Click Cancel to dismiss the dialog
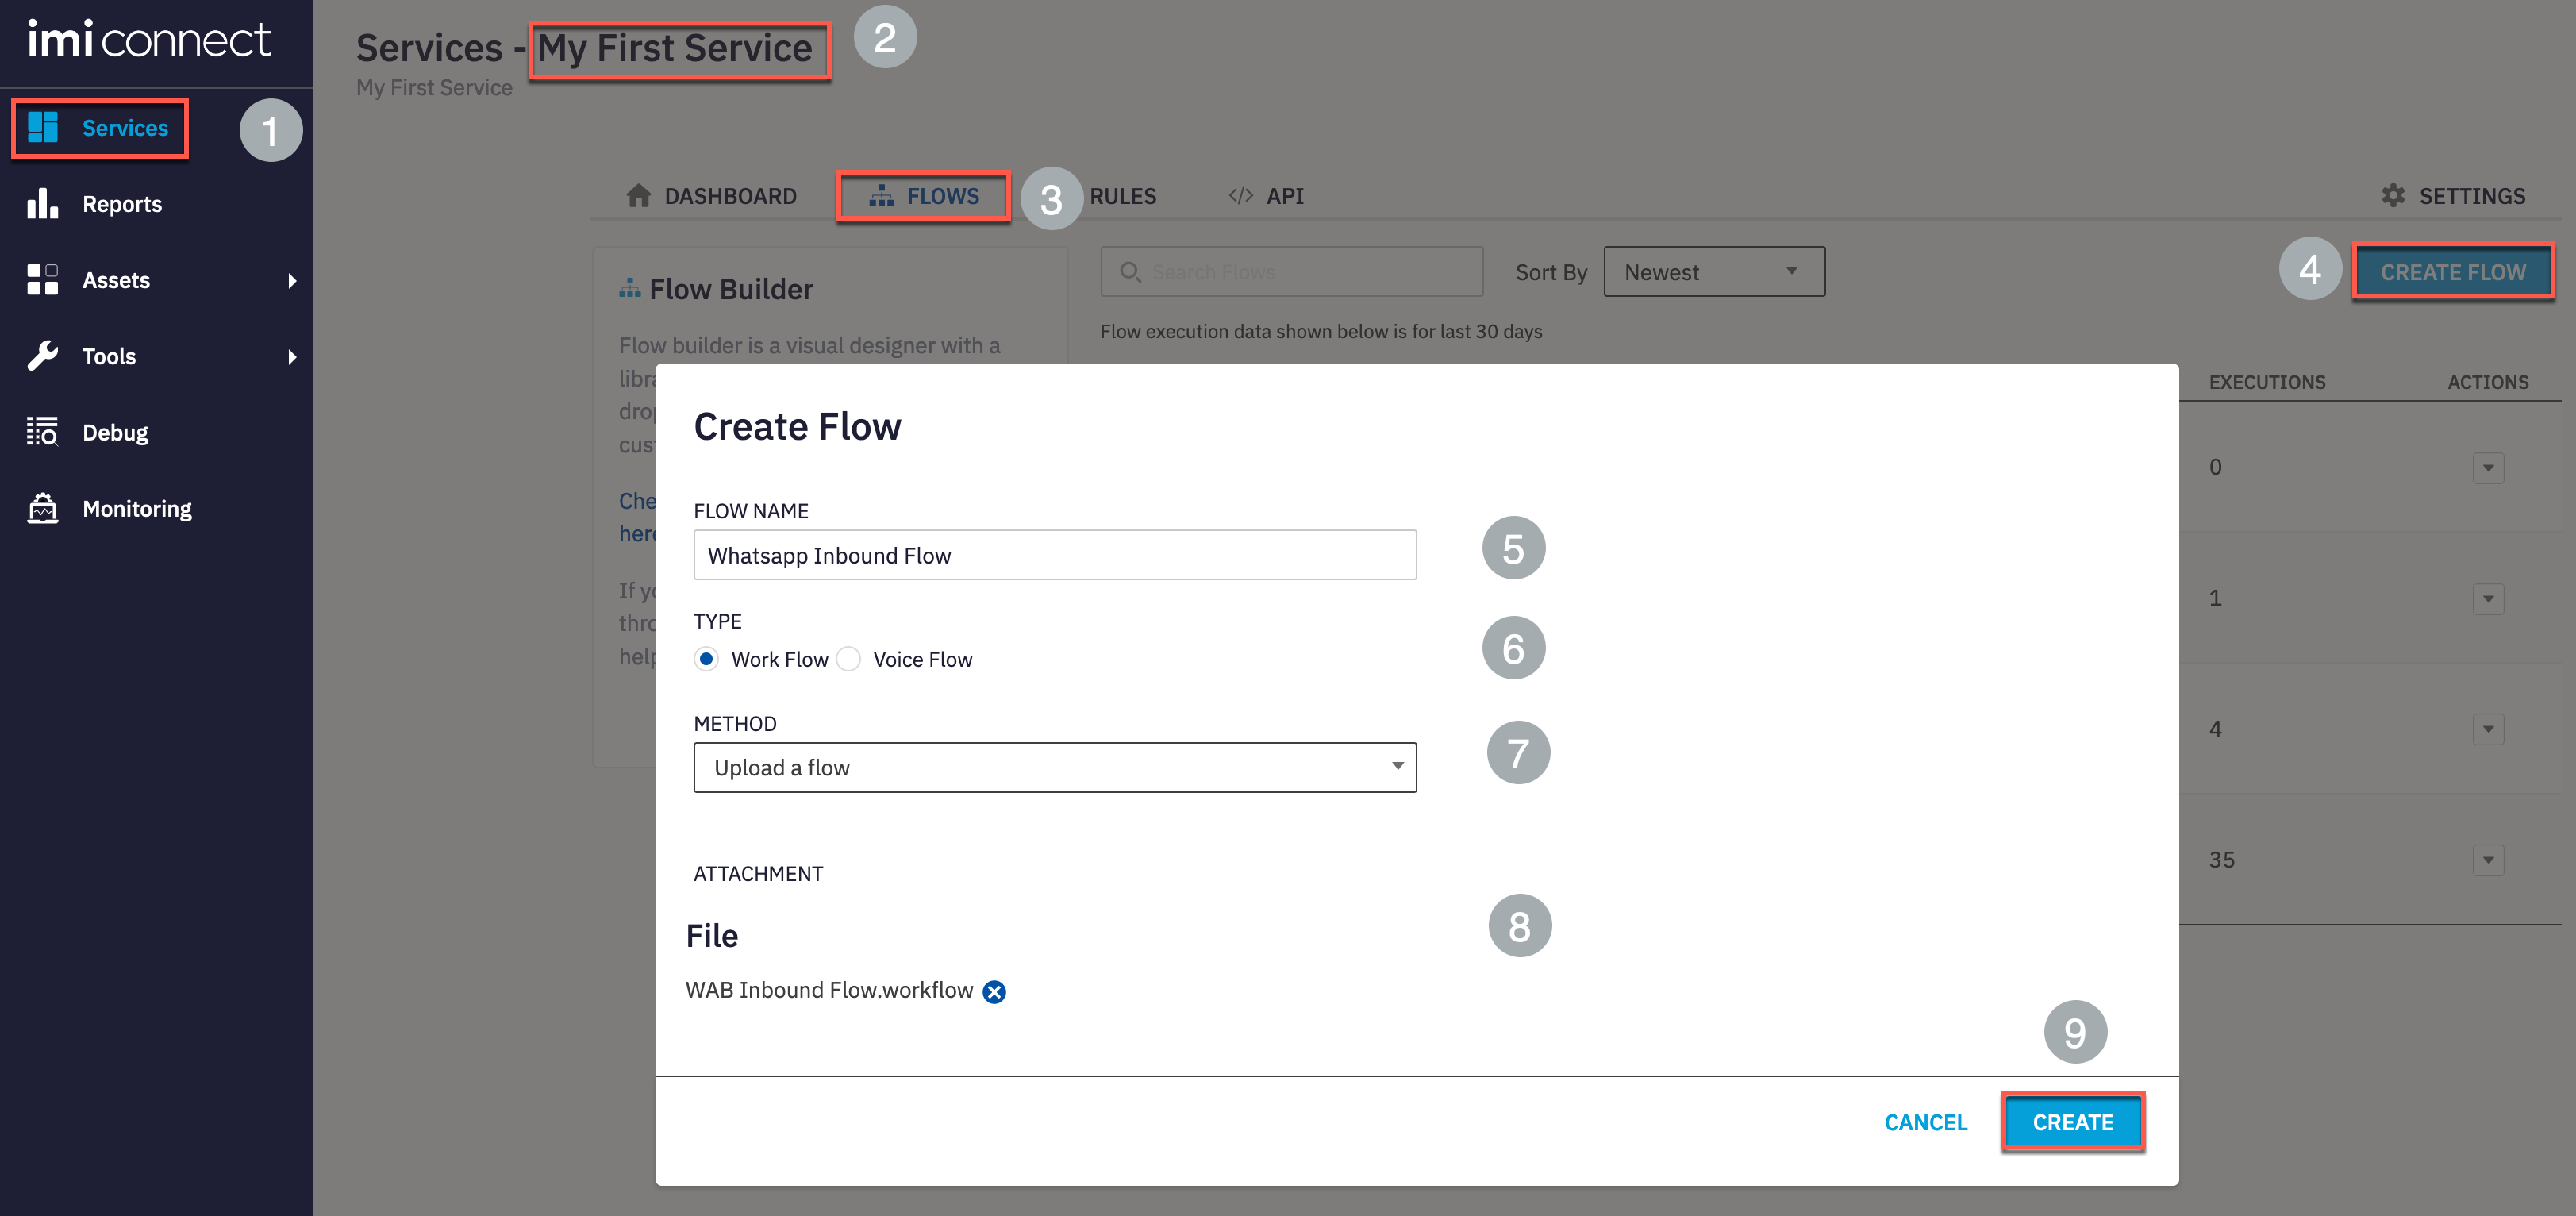Screen dimensions: 2576x1216 (x=1927, y=1122)
